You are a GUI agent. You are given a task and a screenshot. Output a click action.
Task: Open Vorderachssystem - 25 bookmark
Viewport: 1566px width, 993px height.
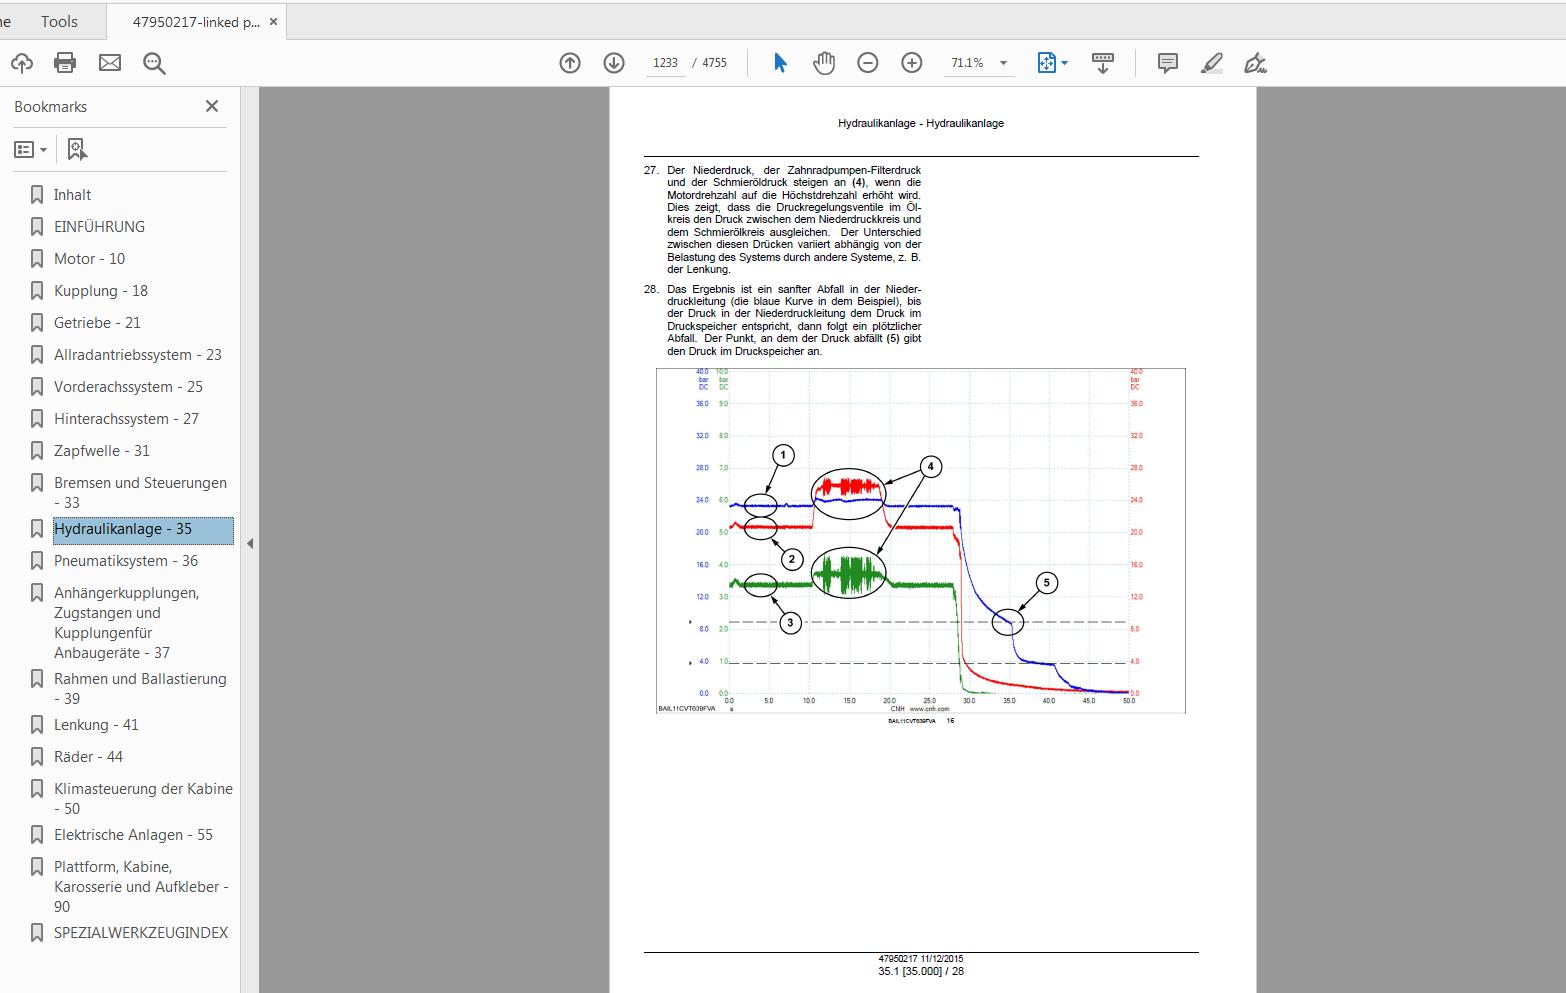[128, 387]
